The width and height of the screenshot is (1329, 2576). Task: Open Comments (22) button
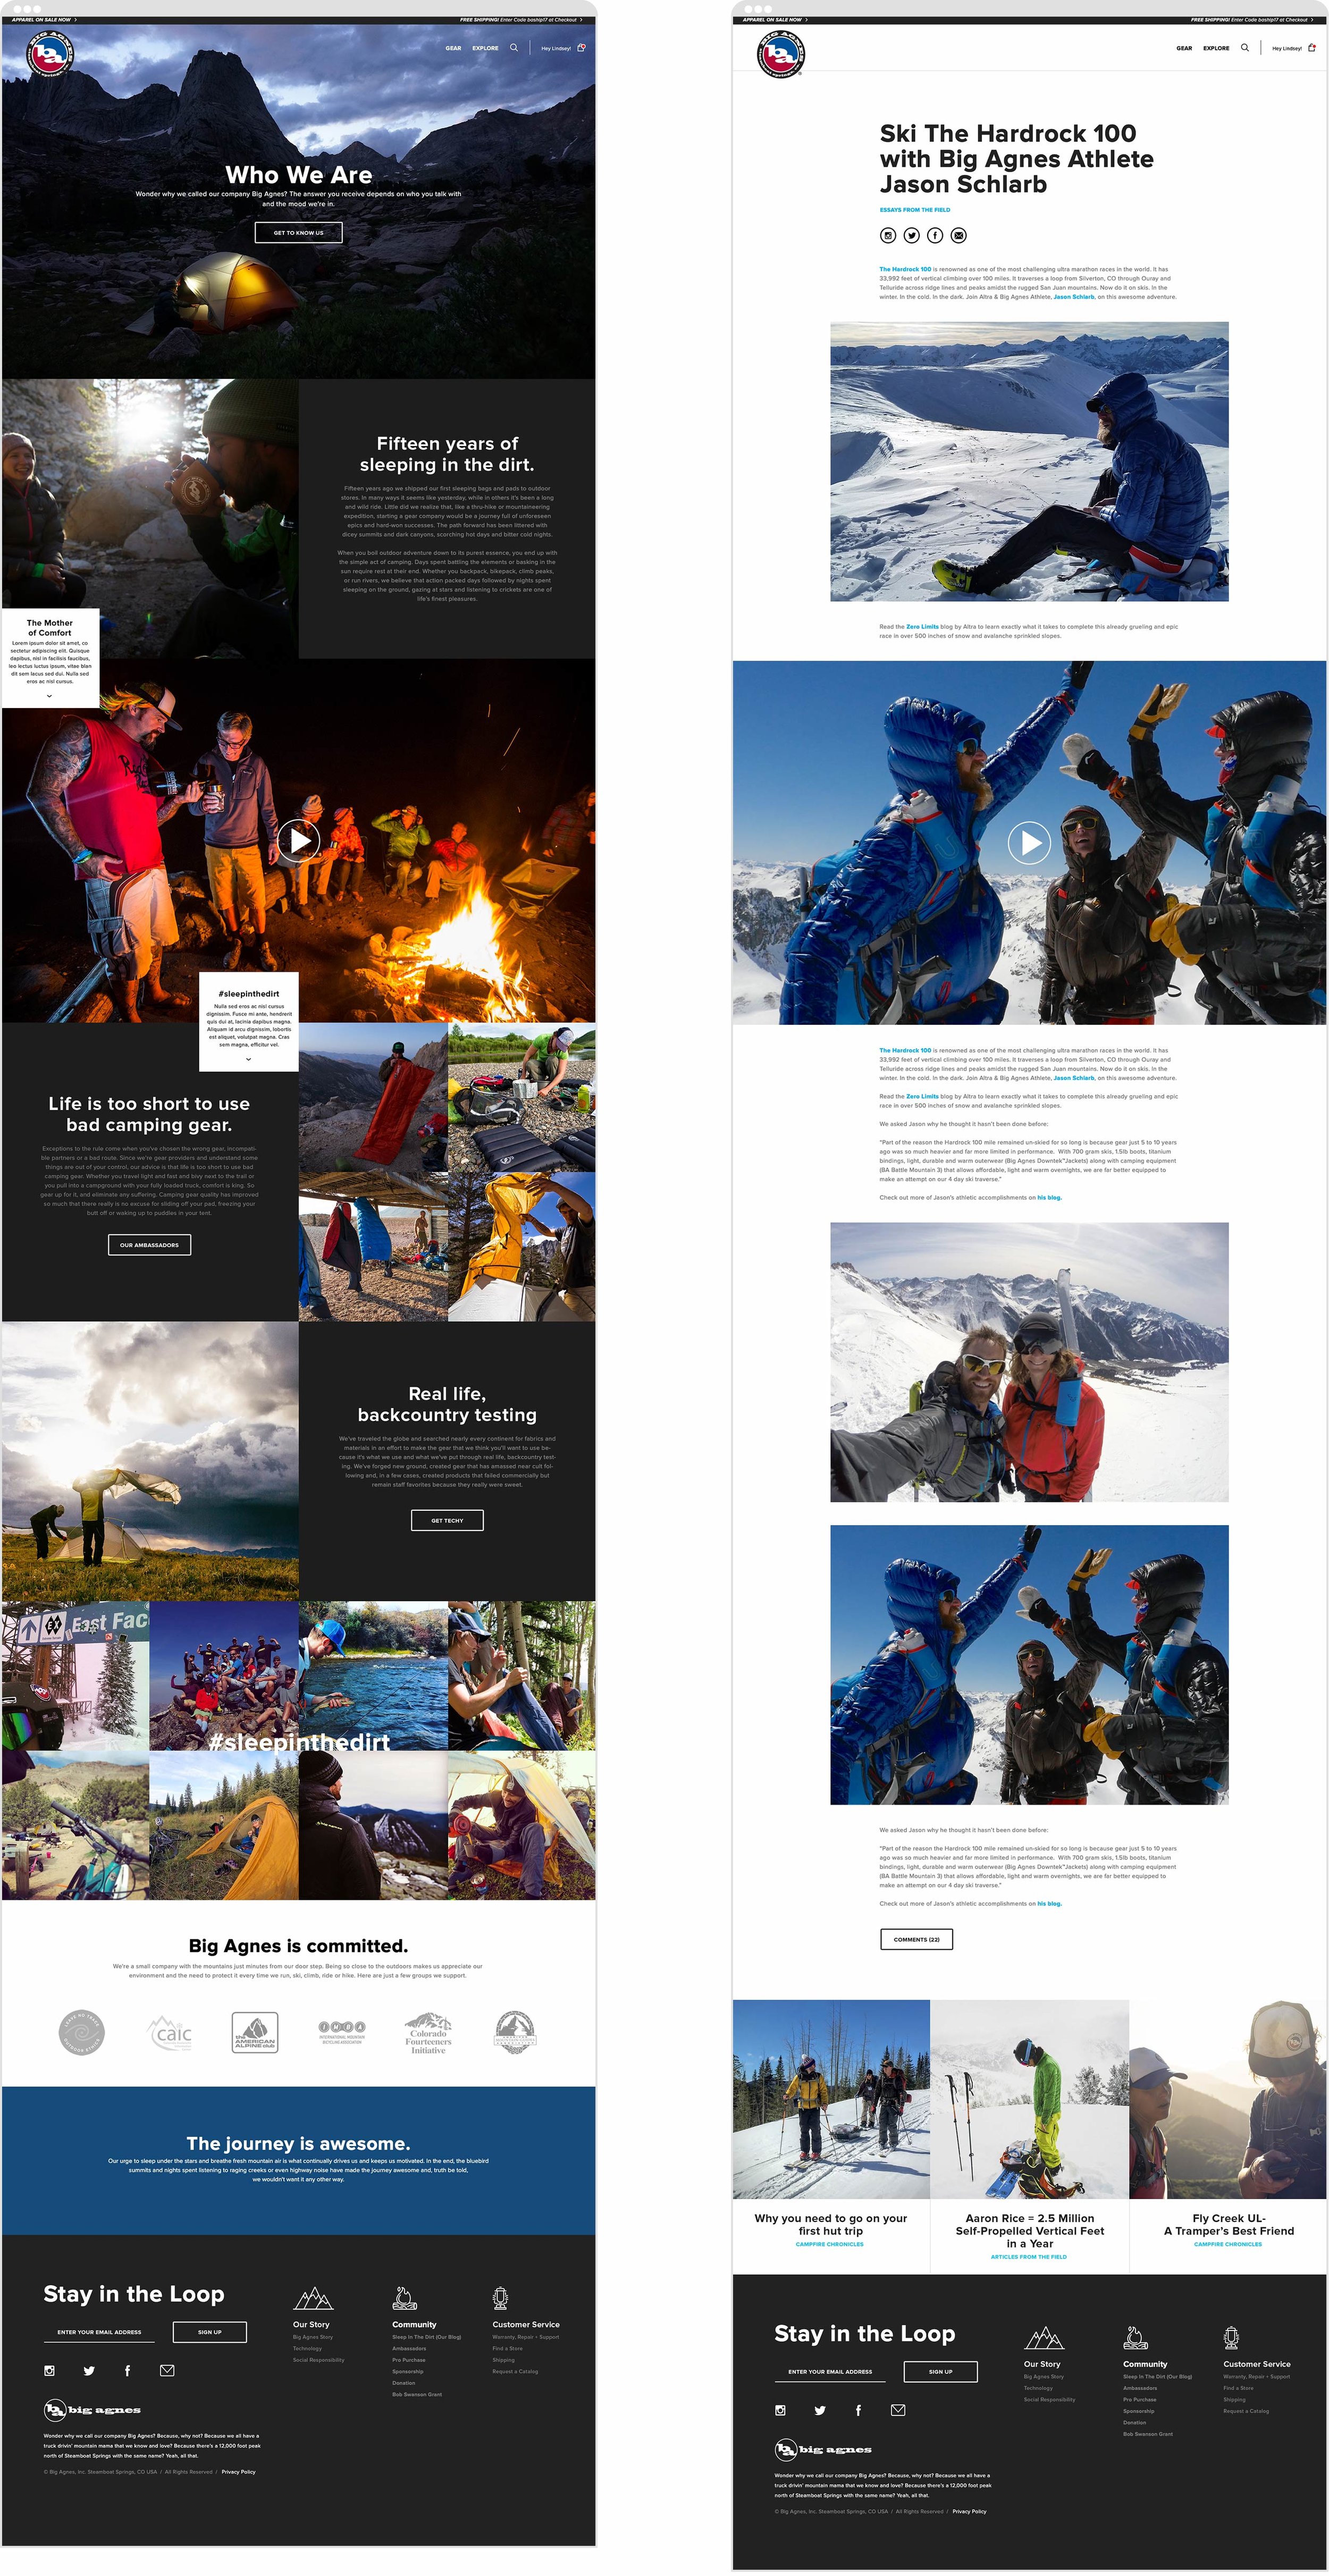pos(916,1939)
